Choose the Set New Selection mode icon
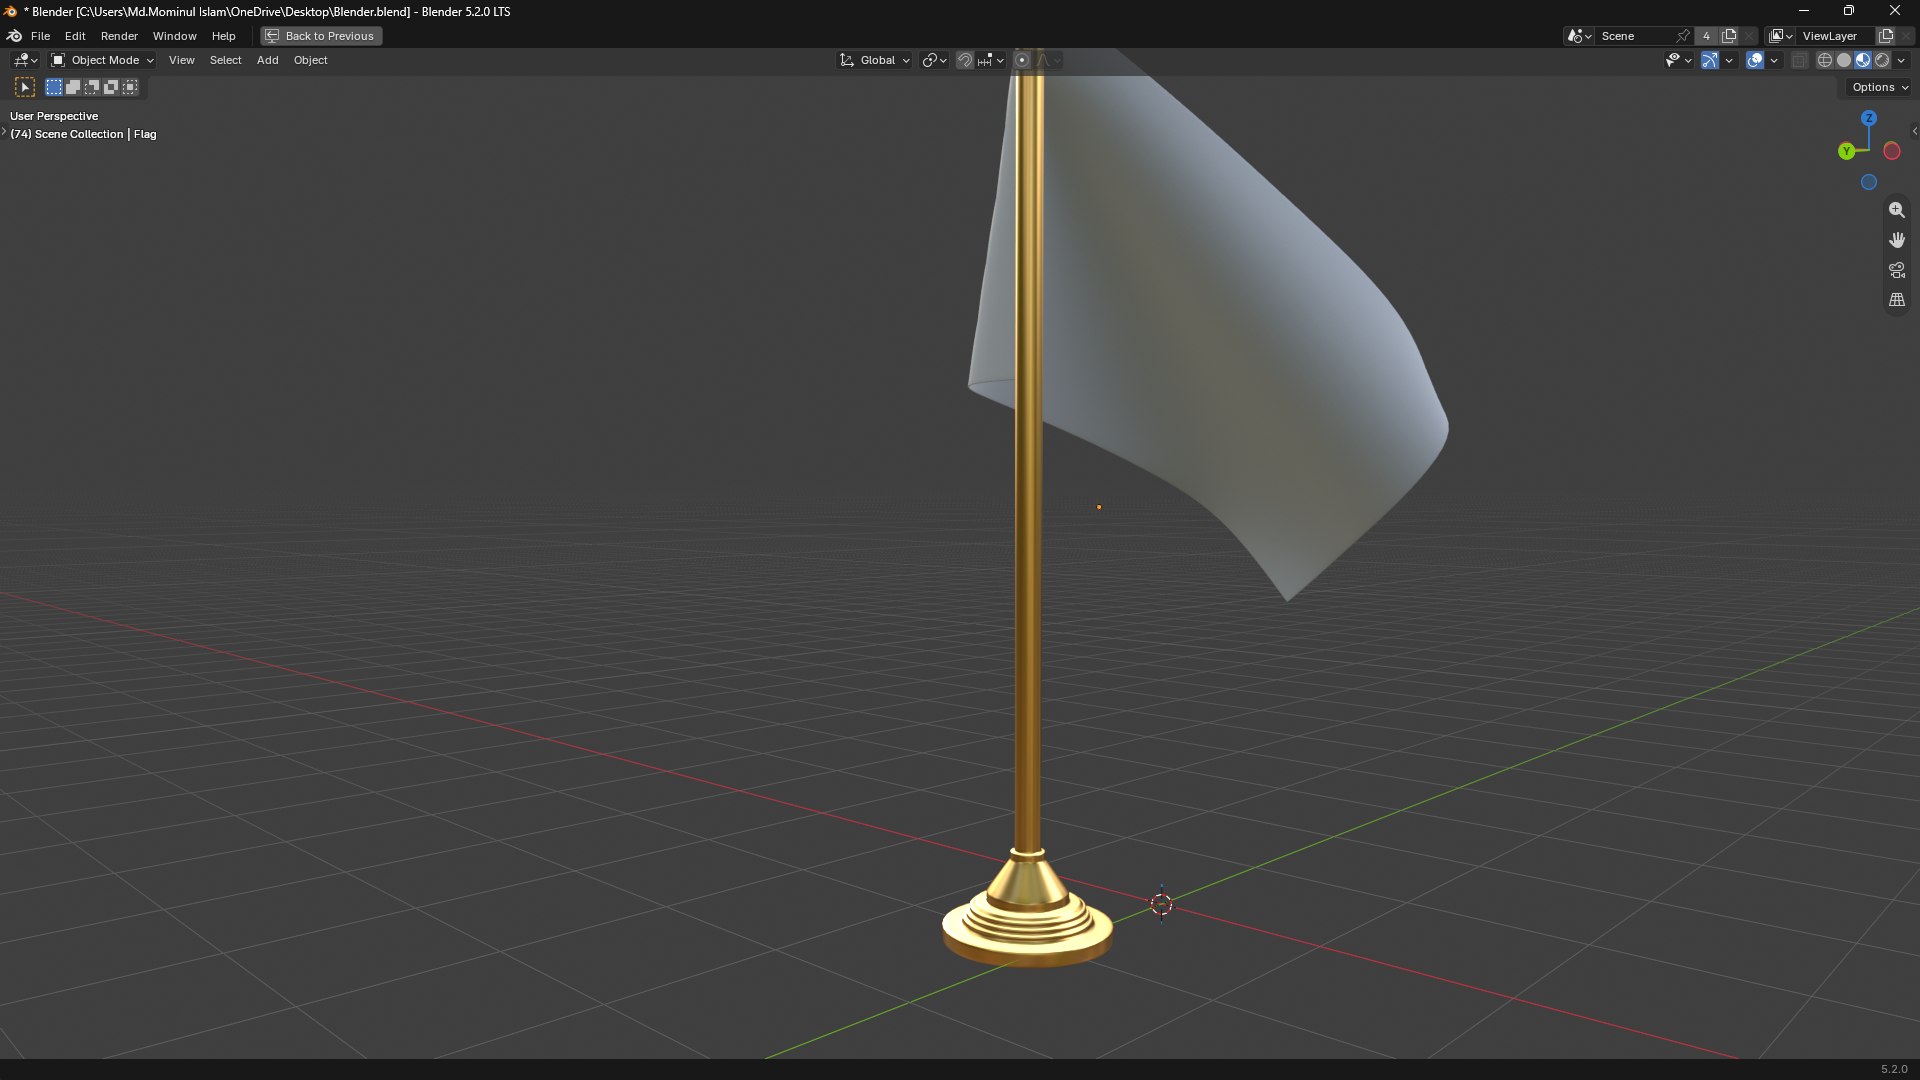Image resolution: width=1920 pixels, height=1080 pixels. (54, 87)
